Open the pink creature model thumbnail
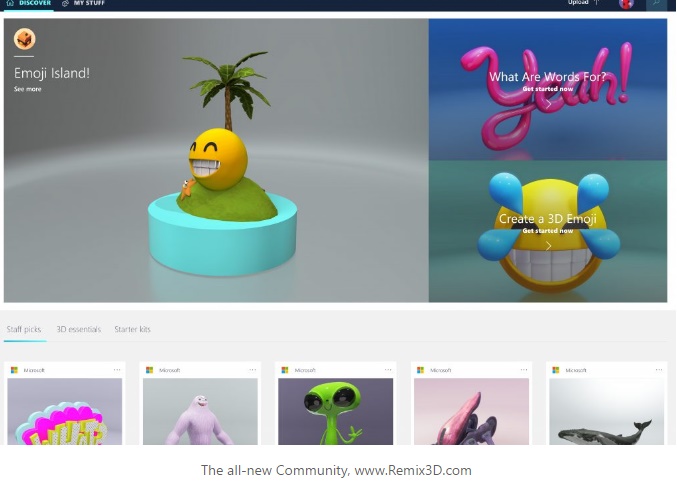 (471, 411)
